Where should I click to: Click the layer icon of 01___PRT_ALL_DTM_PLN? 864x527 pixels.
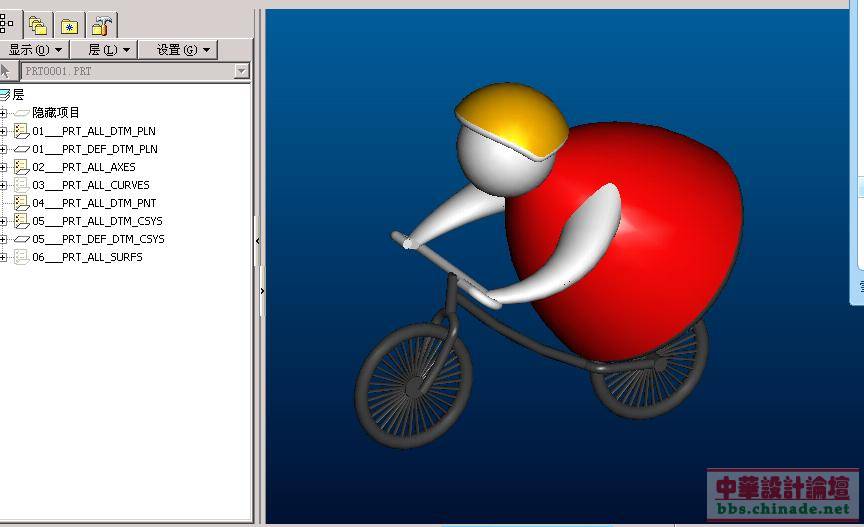click(21, 131)
